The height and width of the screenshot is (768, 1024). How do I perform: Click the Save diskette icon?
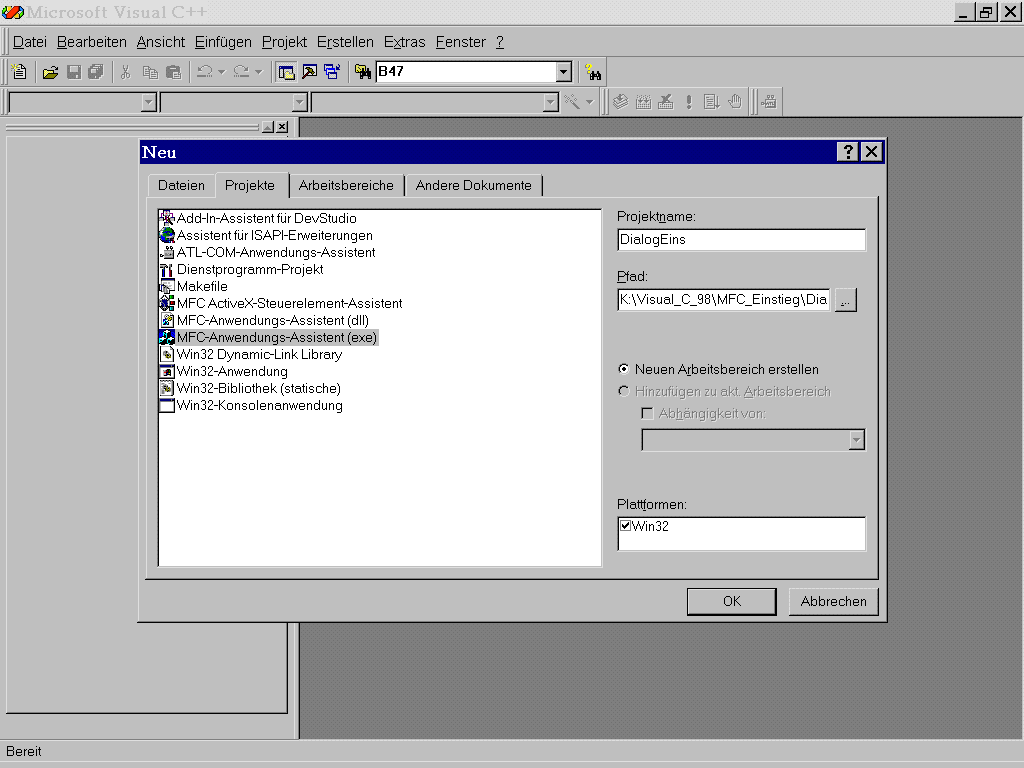click(x=74, y=72)
